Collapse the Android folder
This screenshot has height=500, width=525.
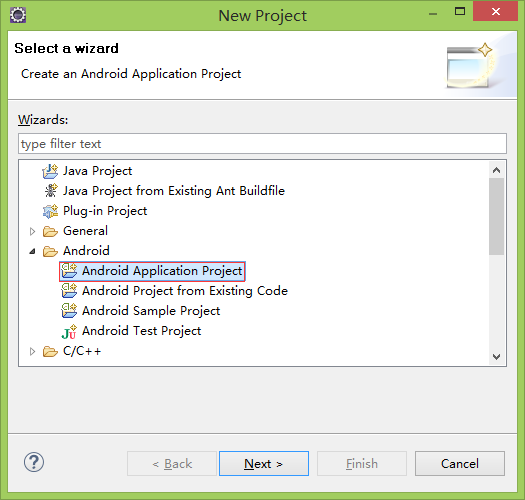tap(32, 251)
